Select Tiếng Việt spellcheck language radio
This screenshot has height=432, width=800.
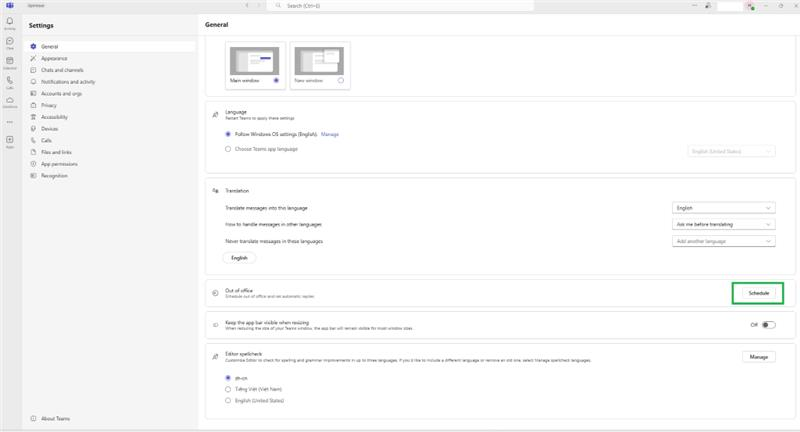click(x=228, y=389)
